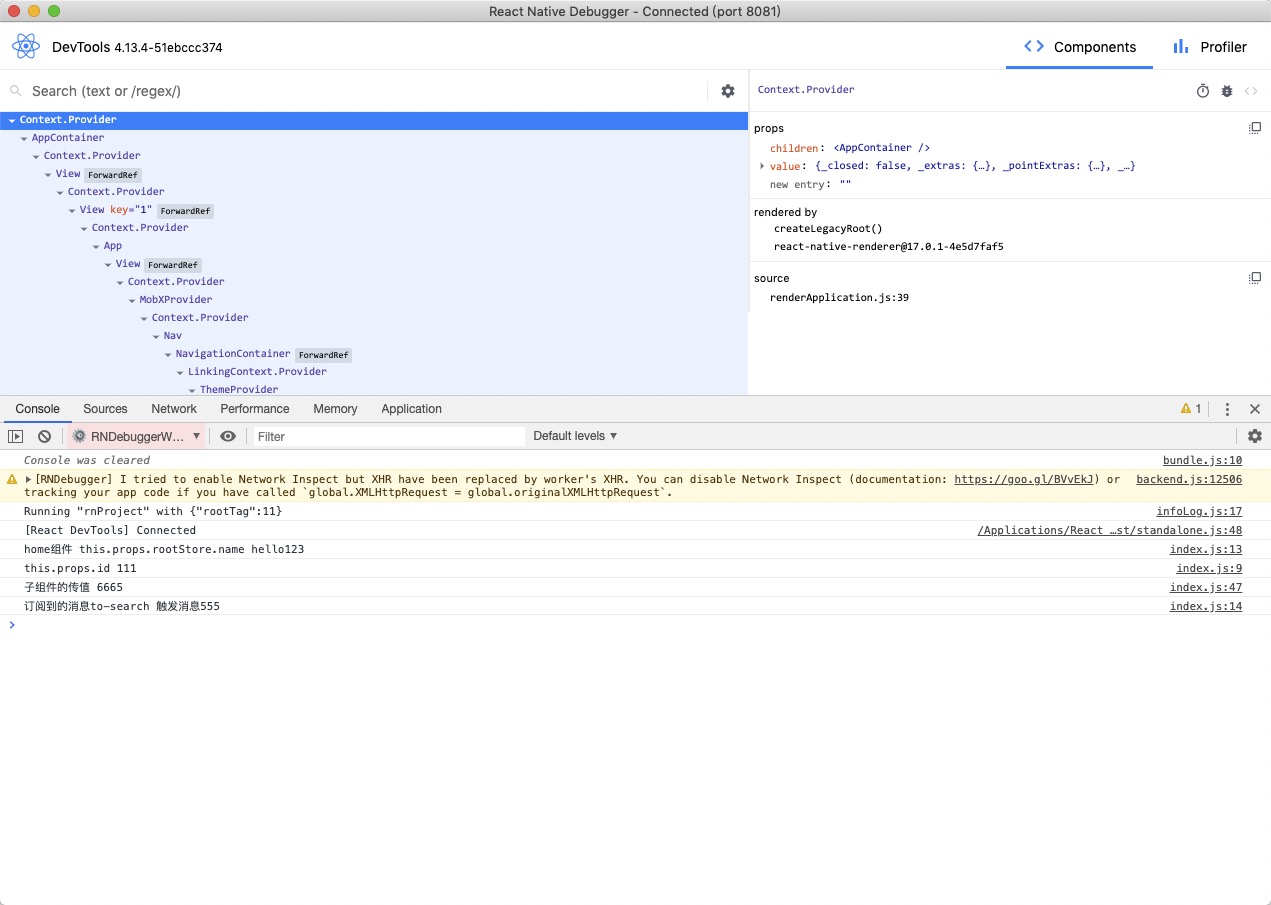Create live expression with the eye icon

[228, 436]
